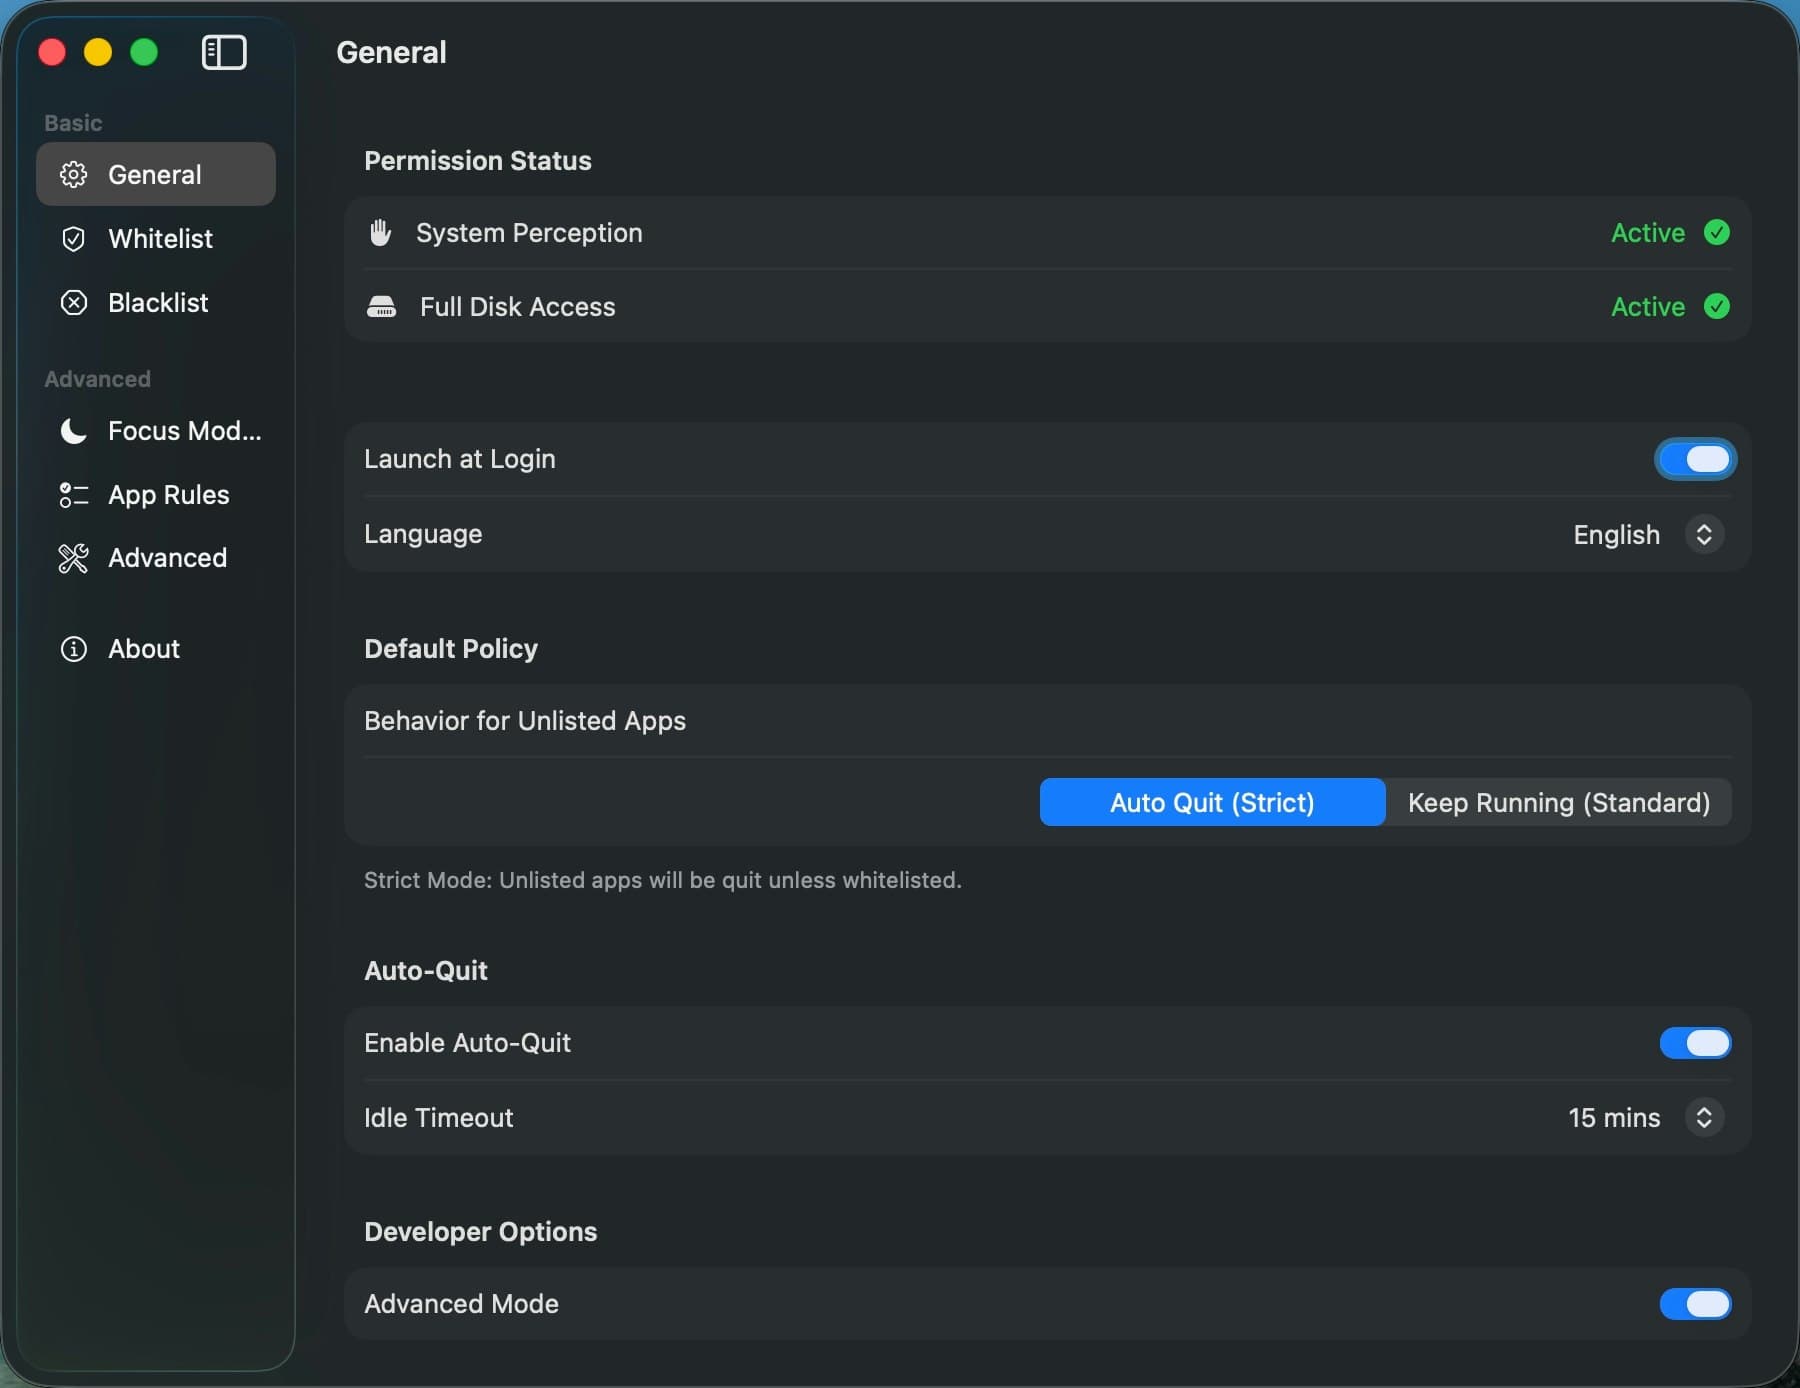
Task: Go to the App Rules section
Action: pyautogui.click(x=168, y=495)
